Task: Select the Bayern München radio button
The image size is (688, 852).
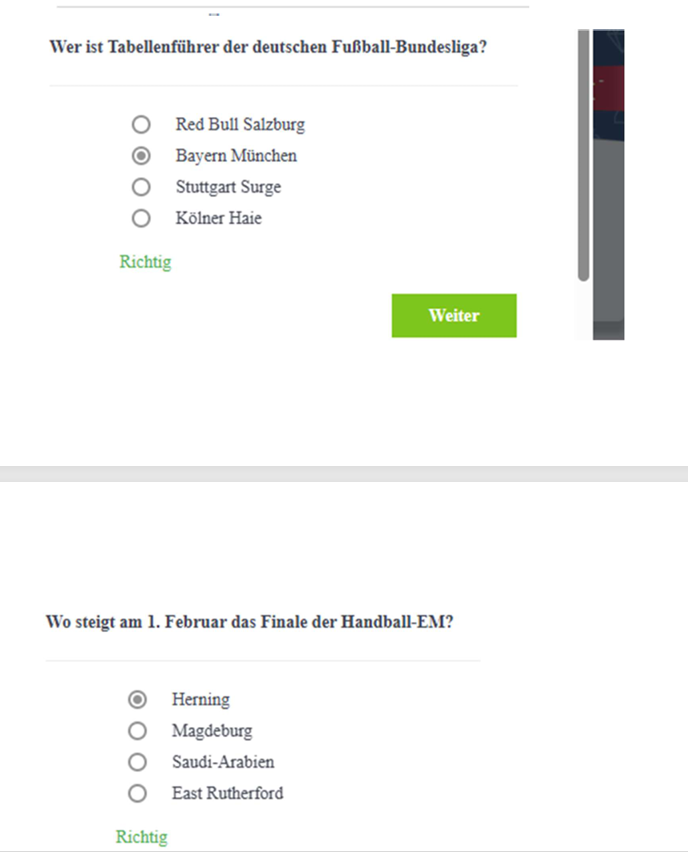Action: tap(141, 156)
